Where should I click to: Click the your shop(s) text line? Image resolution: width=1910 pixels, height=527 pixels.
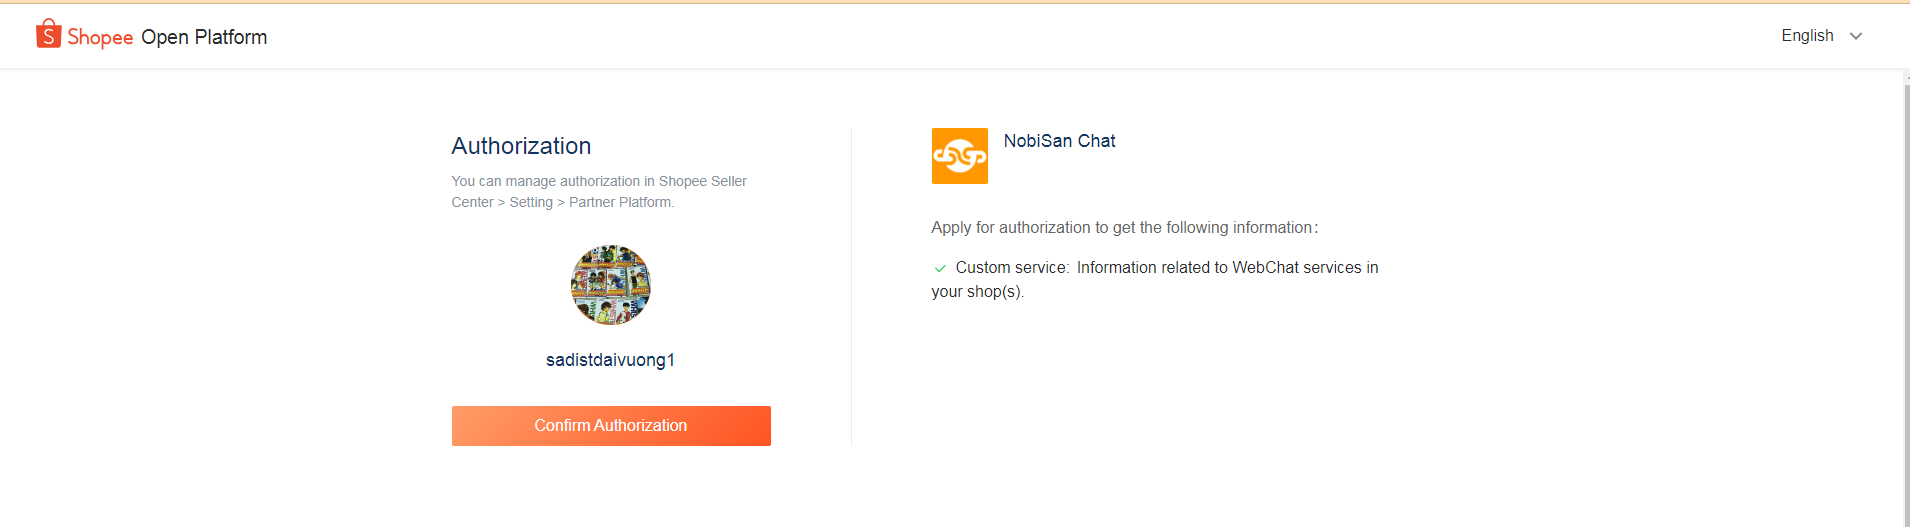(x=977, y=292)
